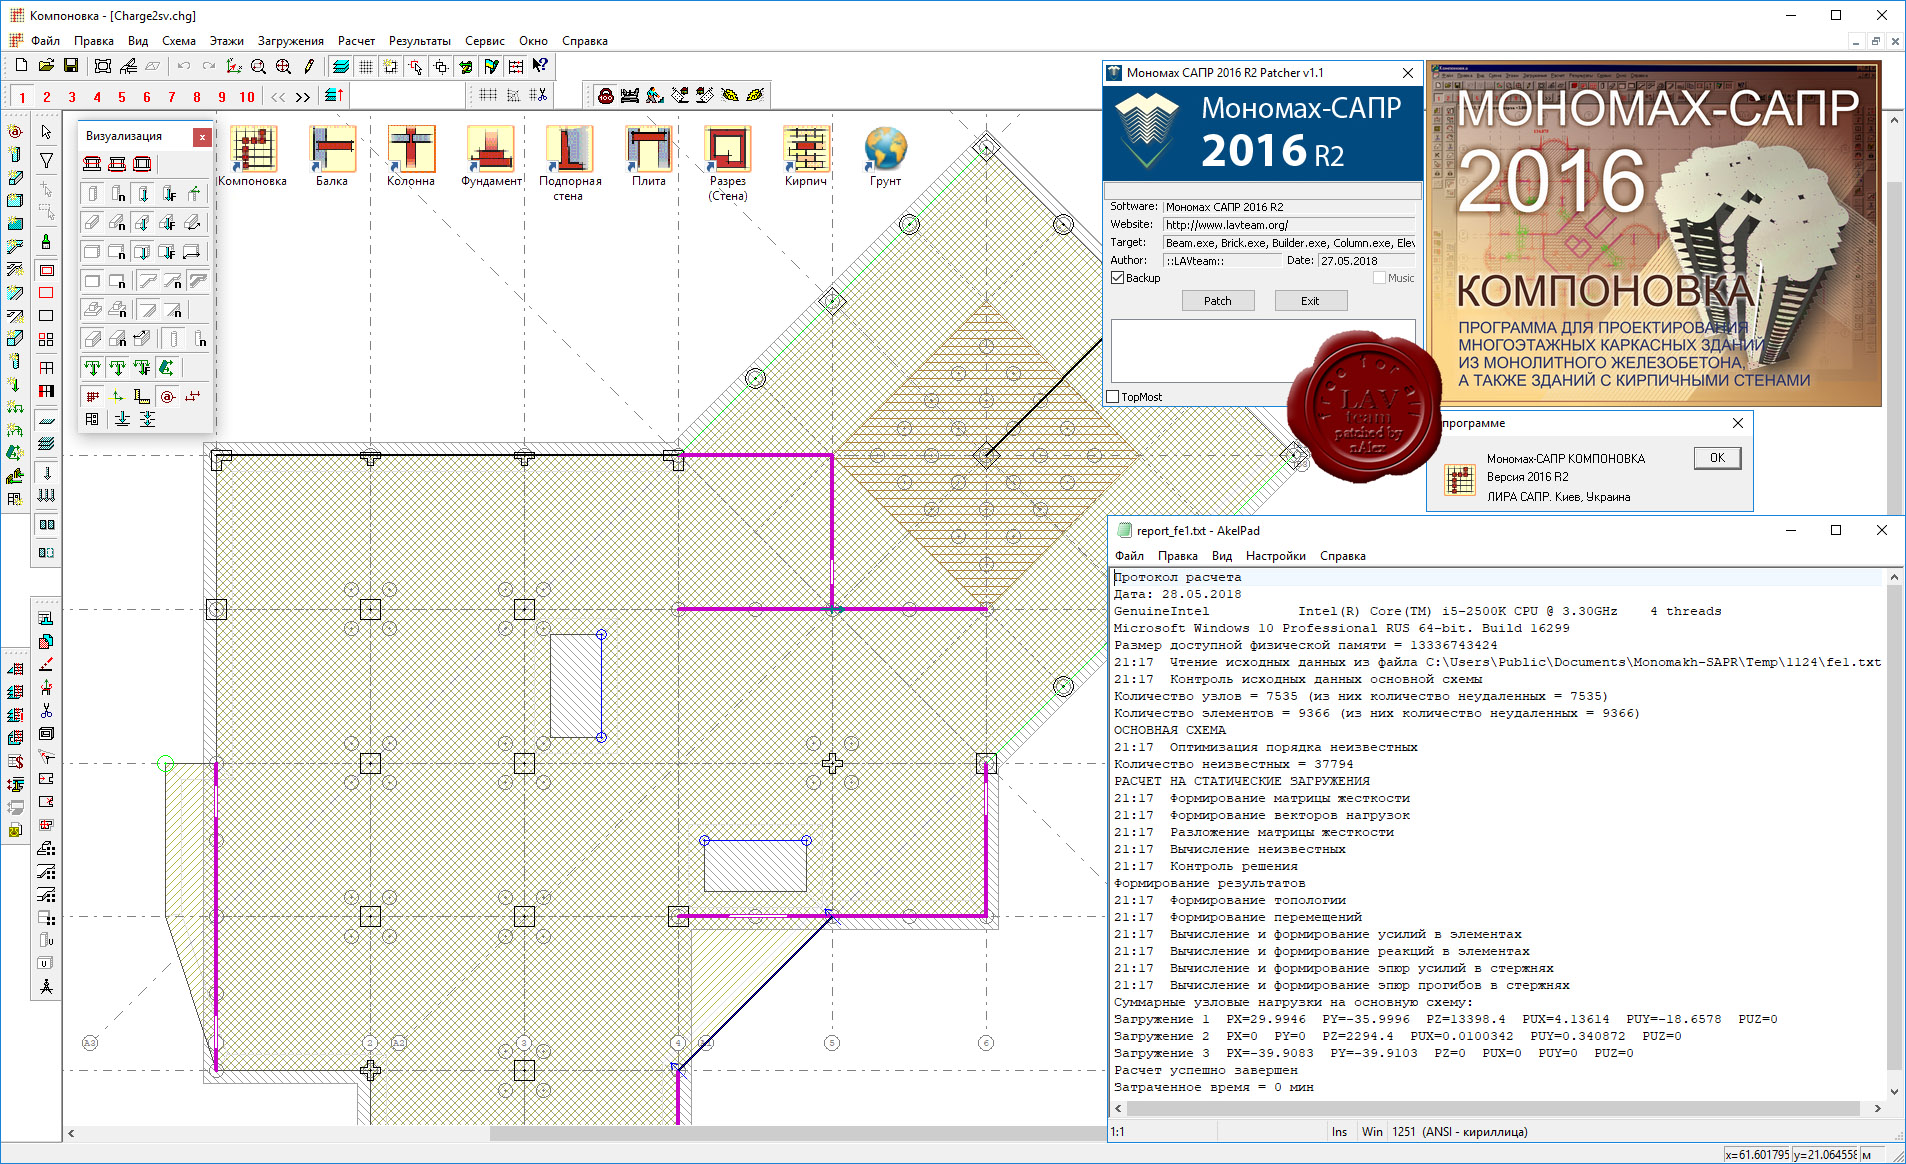This screenshot has height=1164, width=1906.
Task: Close the Визуализация panel
Action: (x=202, y=136)
